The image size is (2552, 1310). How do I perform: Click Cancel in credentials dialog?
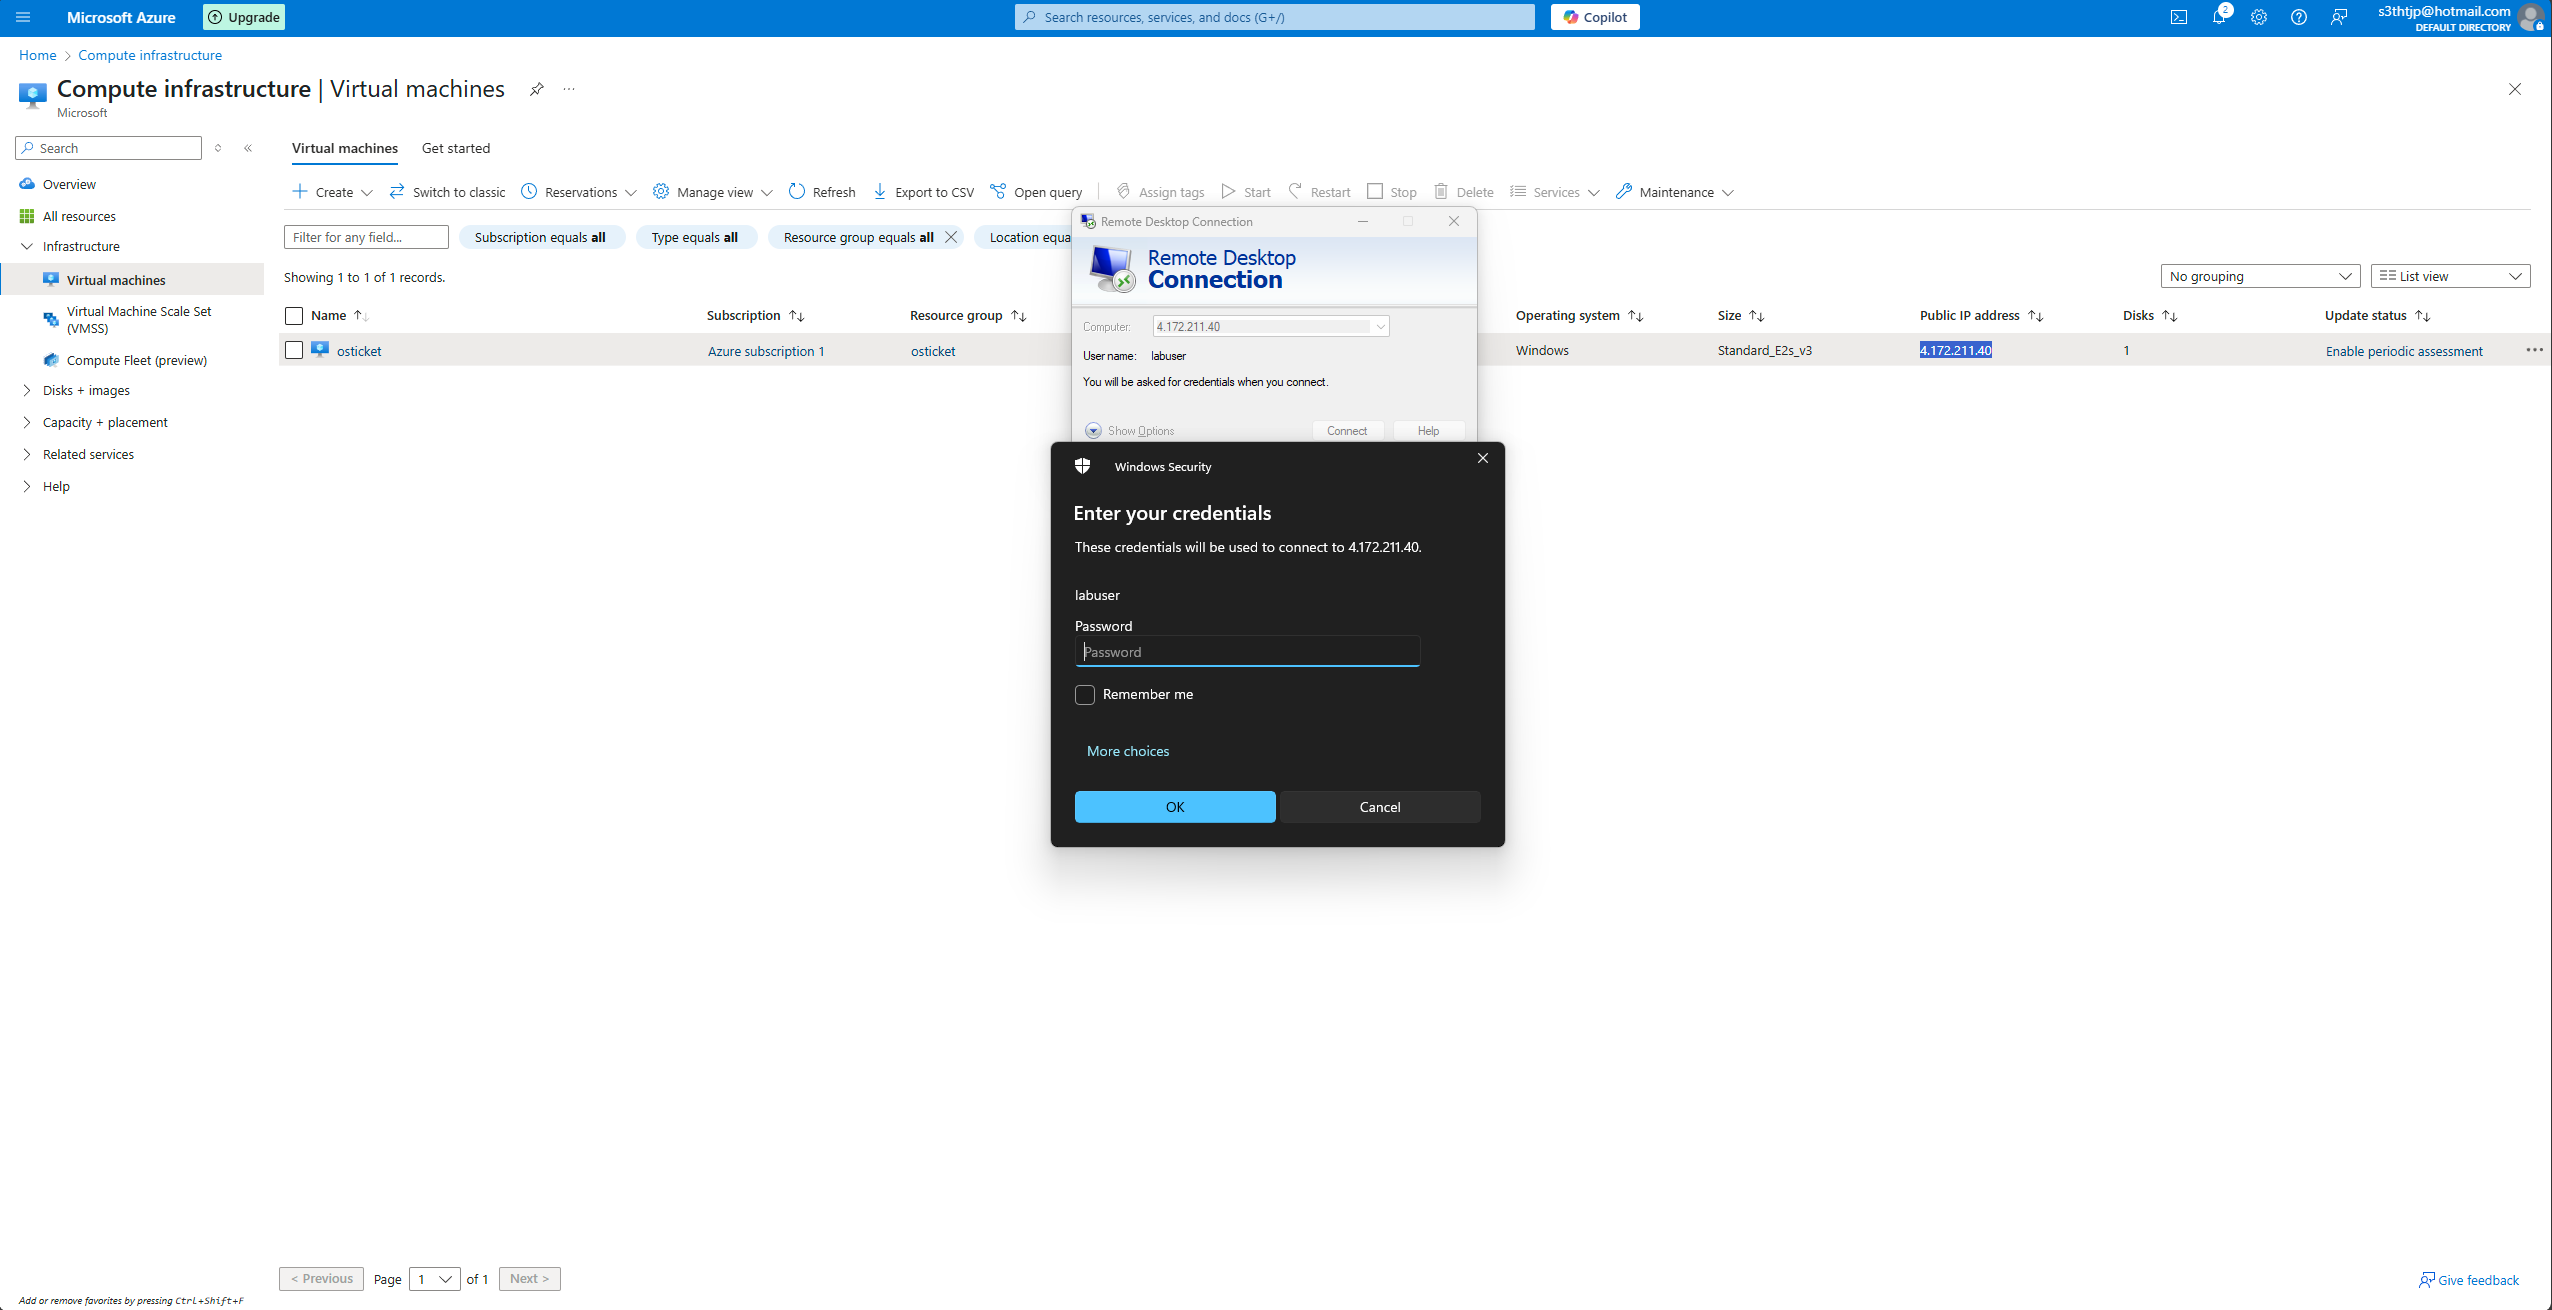tap(1380, 807)
